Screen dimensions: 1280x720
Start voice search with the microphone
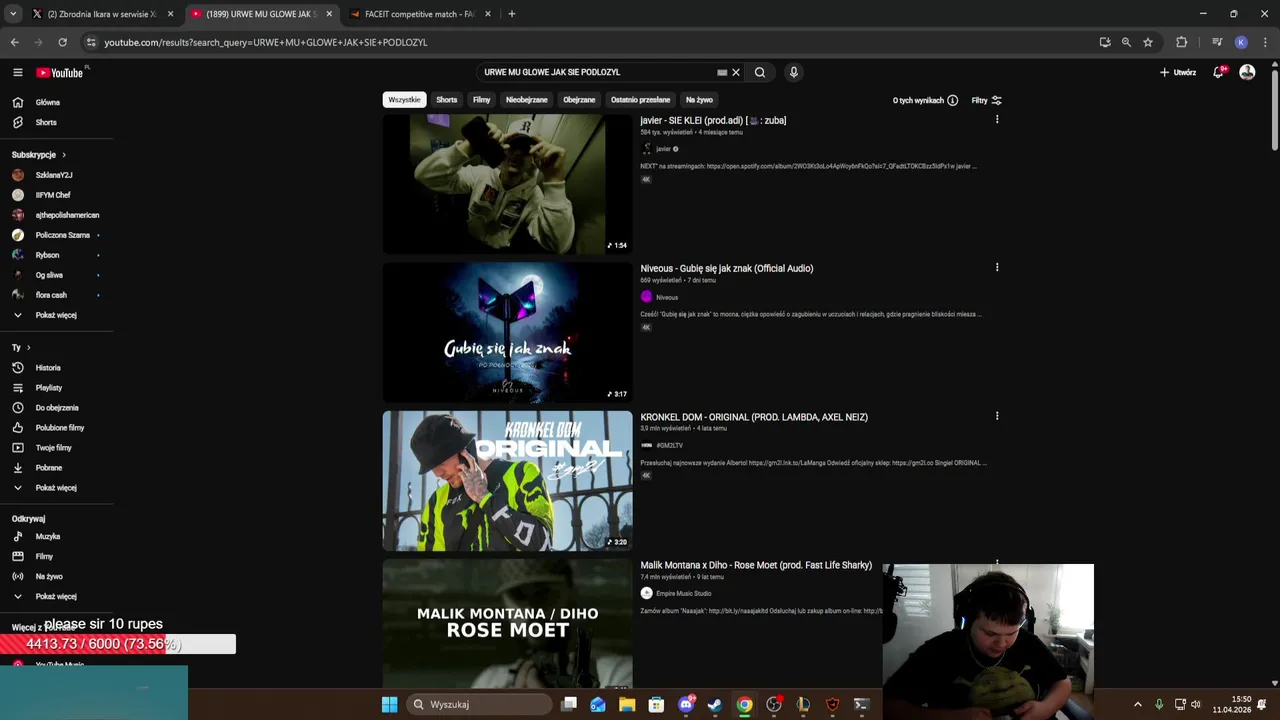tap(794, 72)
